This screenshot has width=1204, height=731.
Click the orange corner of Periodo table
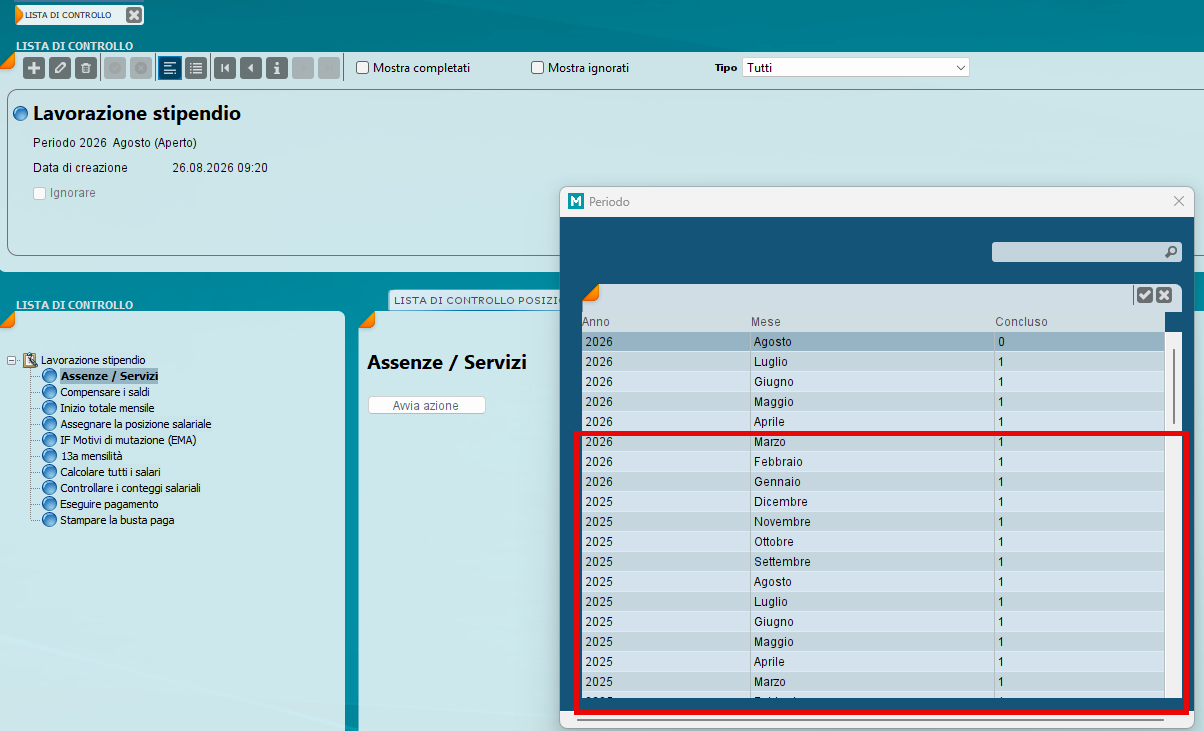590,292
